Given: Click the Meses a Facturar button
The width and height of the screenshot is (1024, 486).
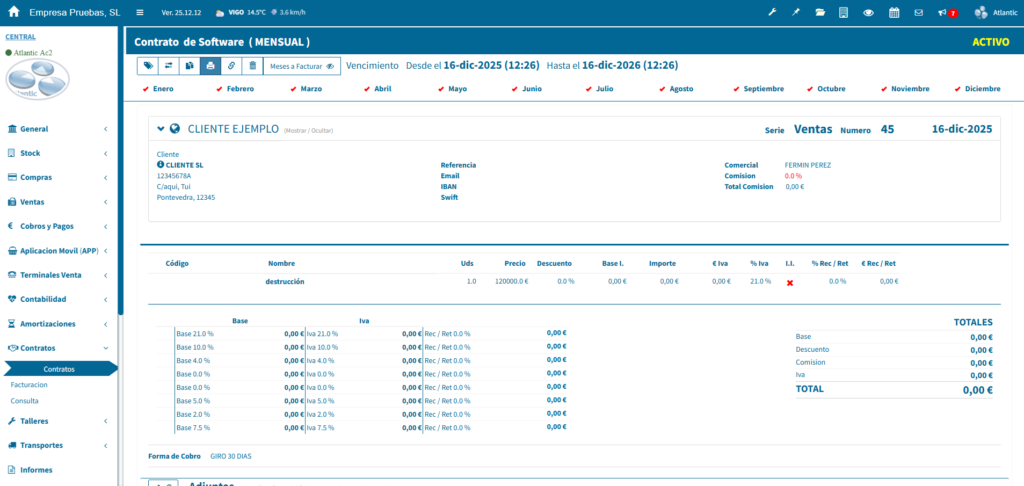Looking at the screenshot, I should [x=302, y=66].
